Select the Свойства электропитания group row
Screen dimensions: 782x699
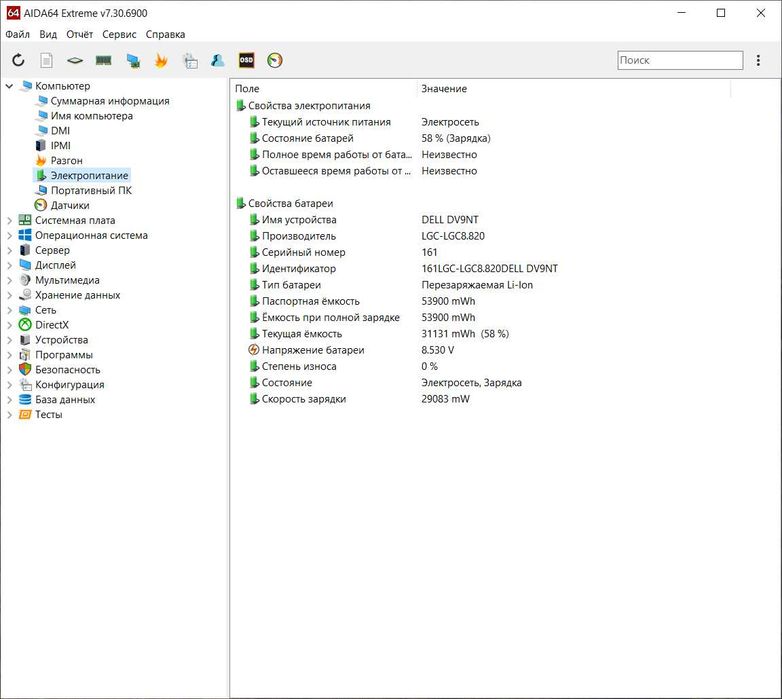pos(303,106)
